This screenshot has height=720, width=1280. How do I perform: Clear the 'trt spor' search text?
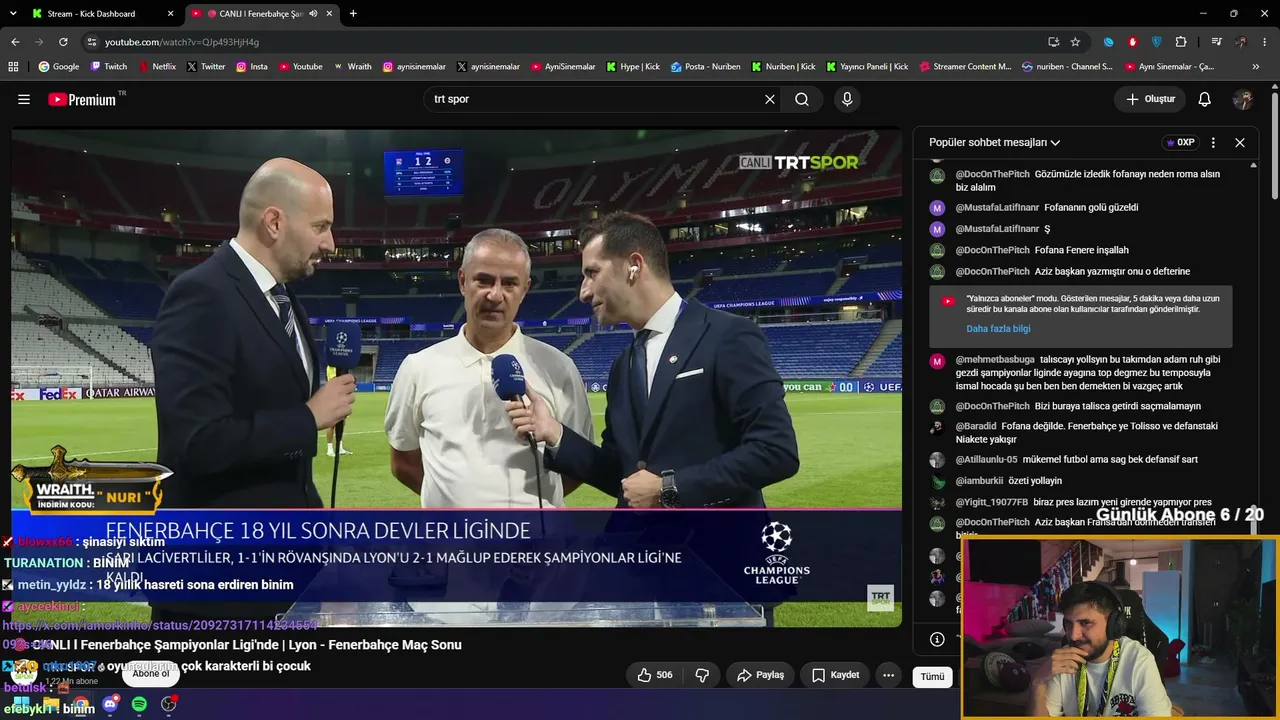click(770, 99)
